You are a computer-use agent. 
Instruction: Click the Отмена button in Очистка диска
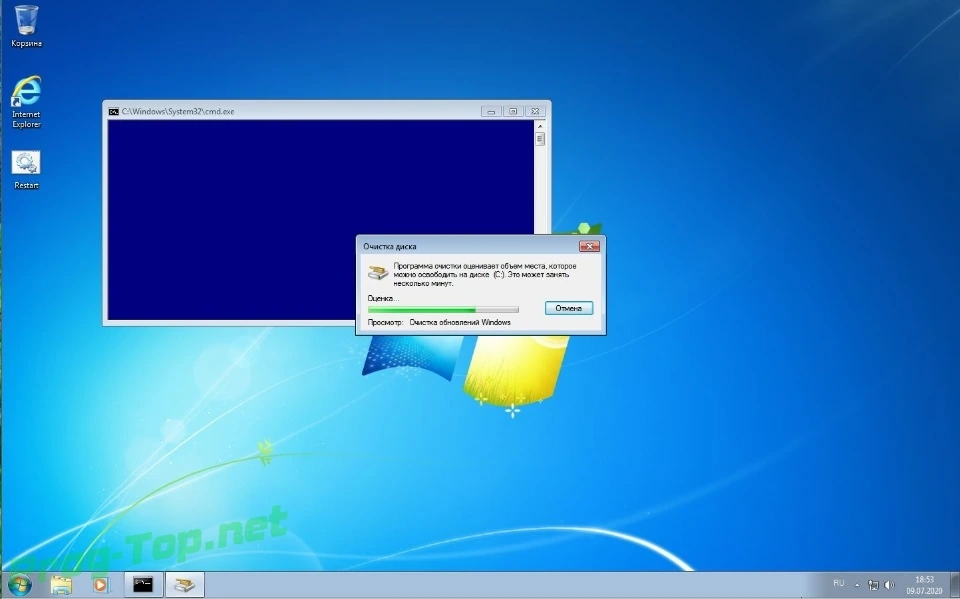[x=569, y=308]
